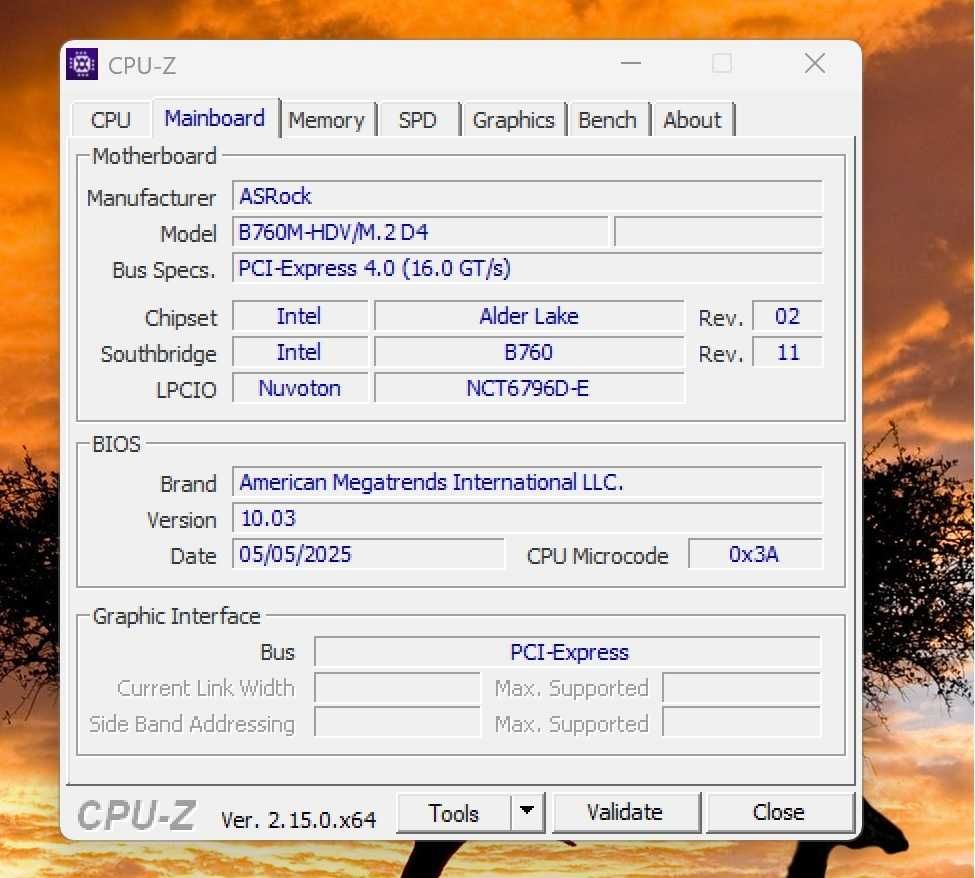Click the CPU-Z app icon in title bar
Screen dimensions: 975x878
[82, 63]
